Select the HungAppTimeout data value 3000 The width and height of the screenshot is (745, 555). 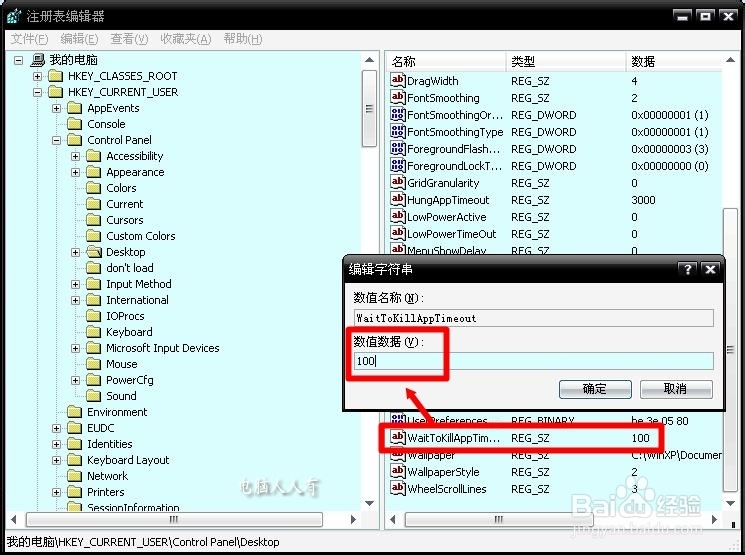coord(643,200)
